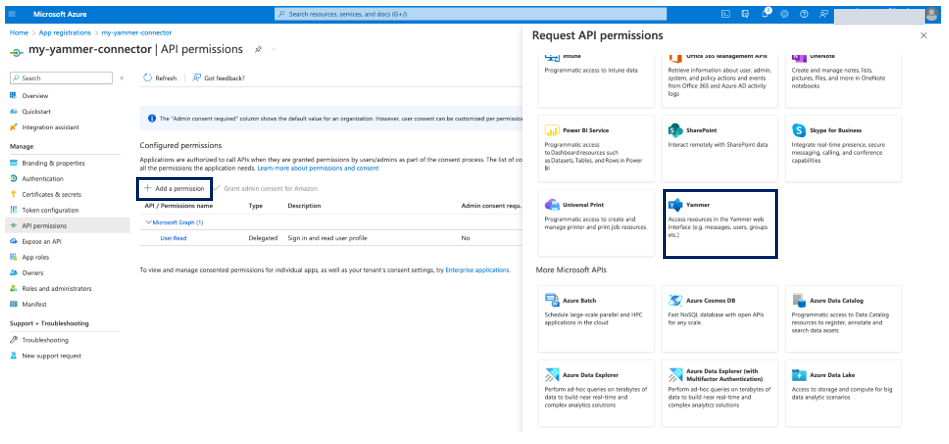Open the portal Settings gear icon
The height and width of the screenshot is (444, 949).
coord(784,14)
